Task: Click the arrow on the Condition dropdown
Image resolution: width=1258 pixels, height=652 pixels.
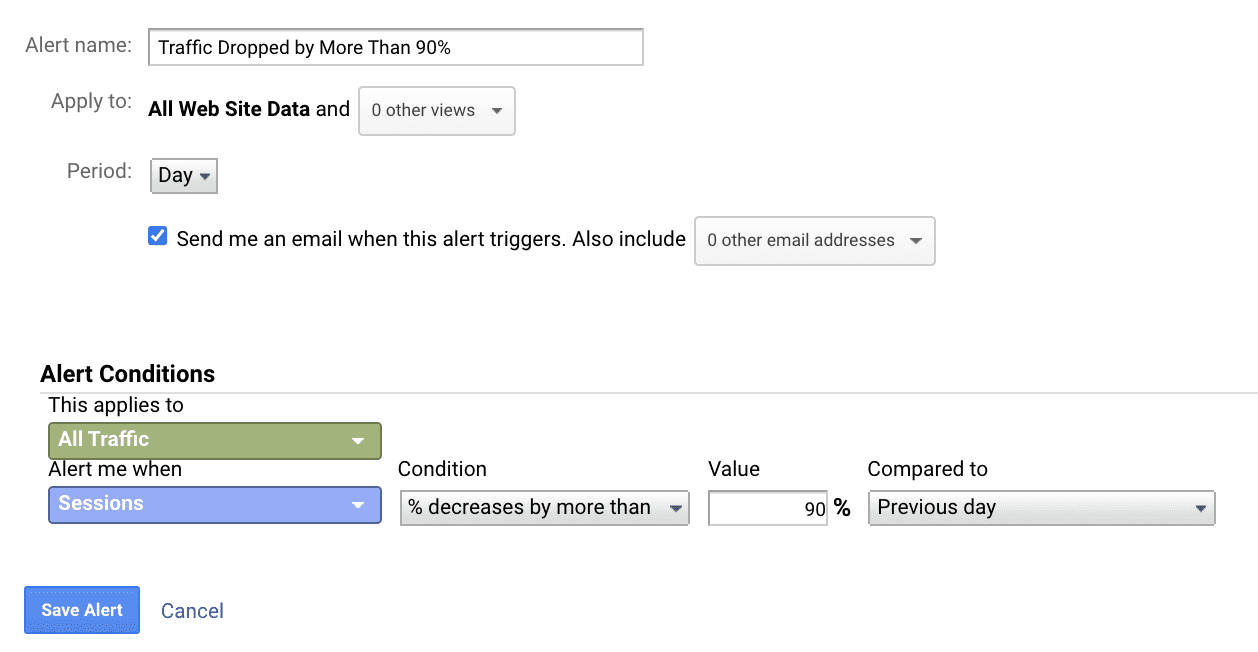Action: click(x=676, y=509)
